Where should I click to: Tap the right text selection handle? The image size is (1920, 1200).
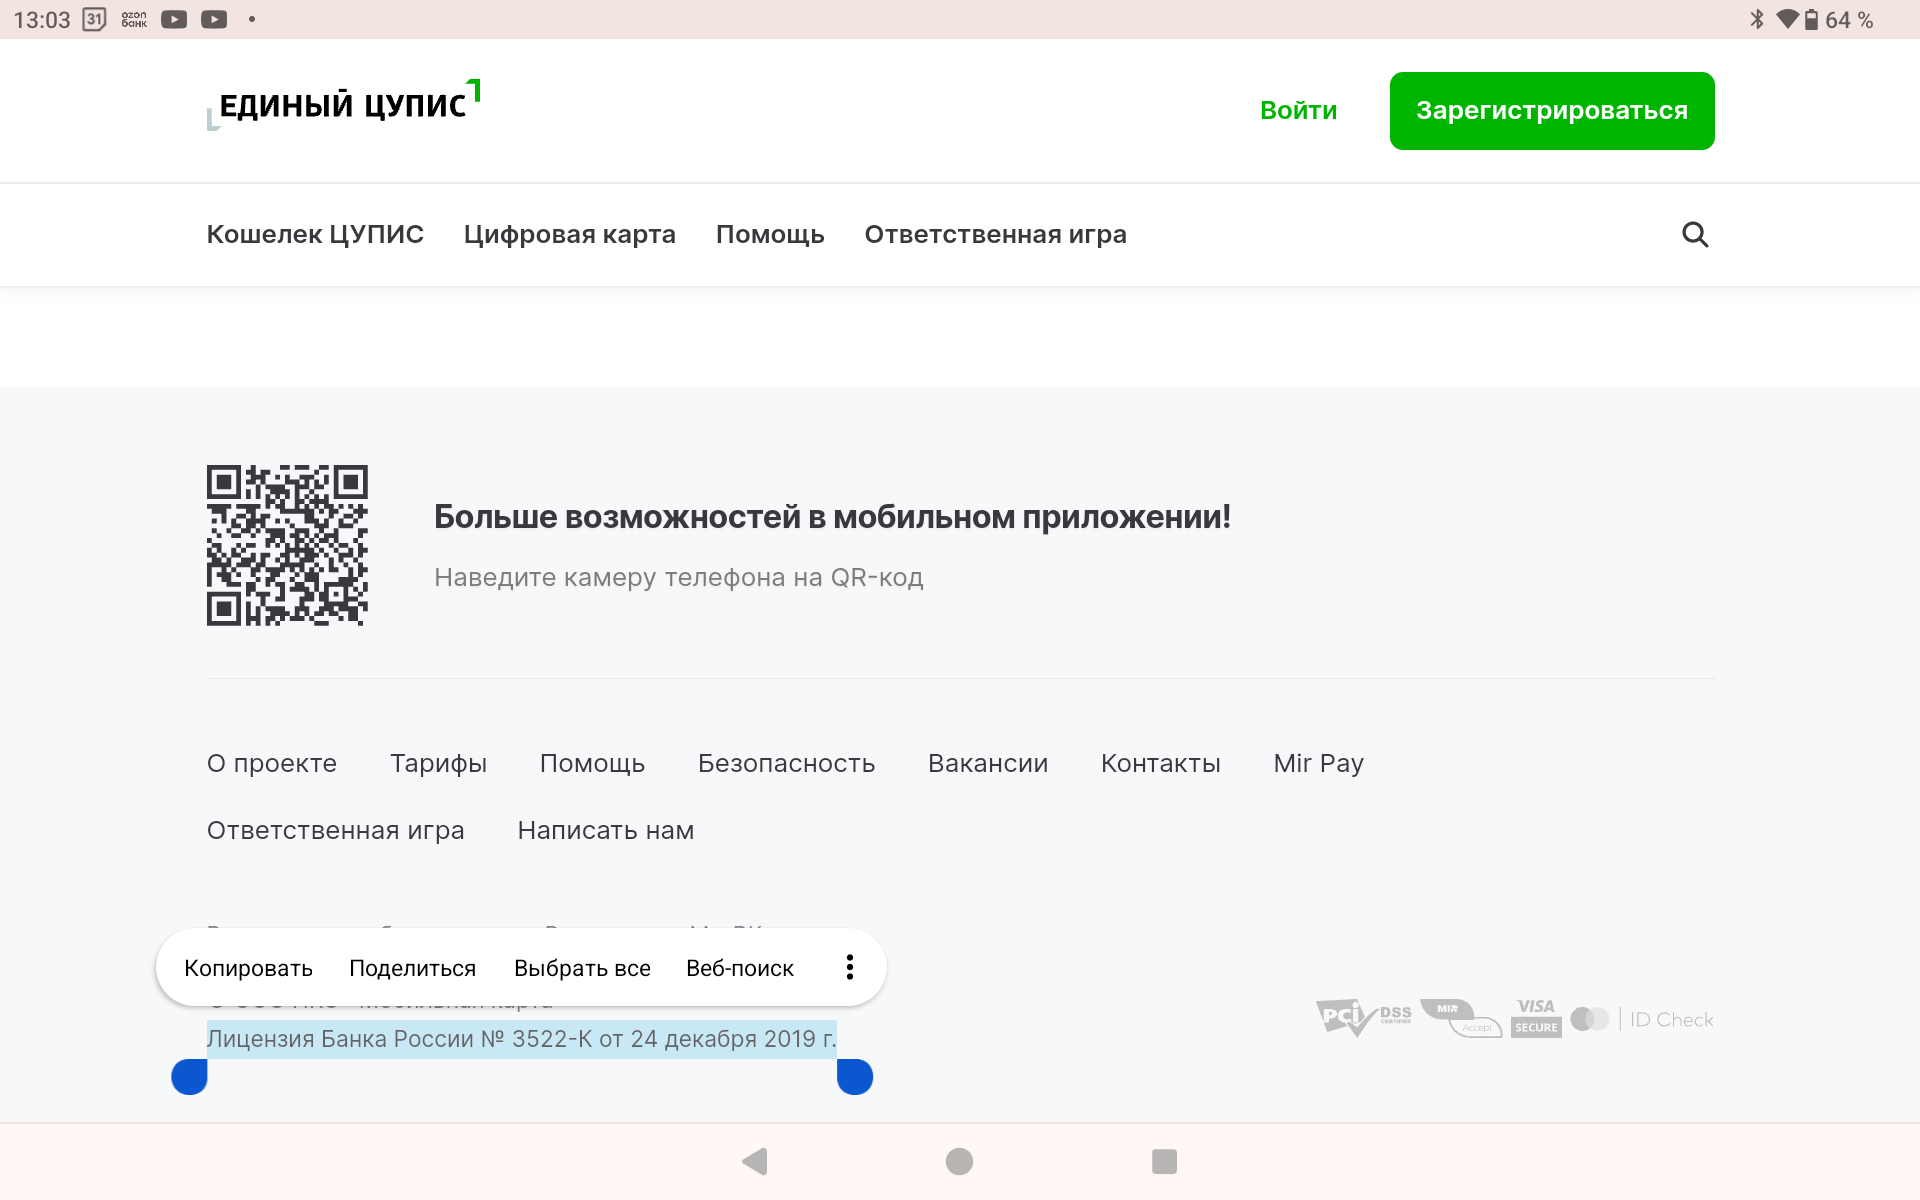coord(855,1077)
